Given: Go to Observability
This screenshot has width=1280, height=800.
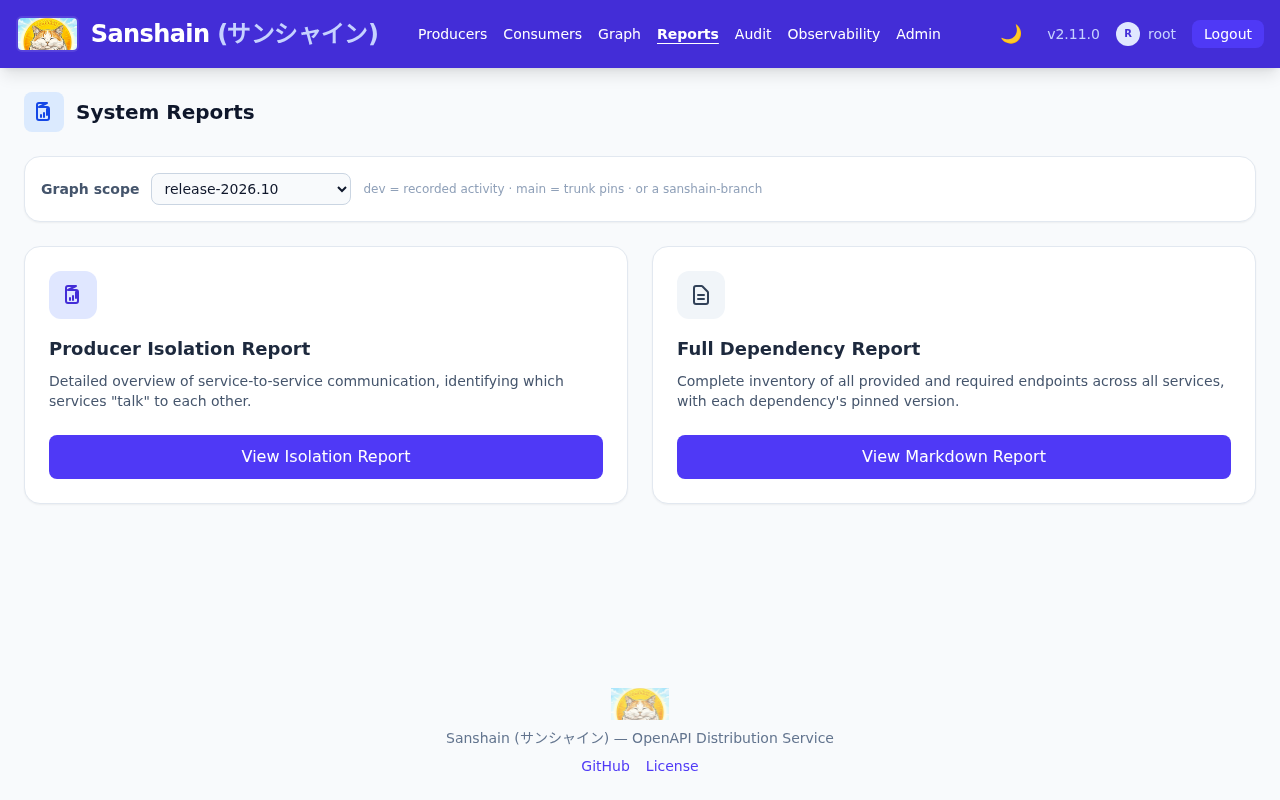Looking at the screenshot, I should [834, 34].
